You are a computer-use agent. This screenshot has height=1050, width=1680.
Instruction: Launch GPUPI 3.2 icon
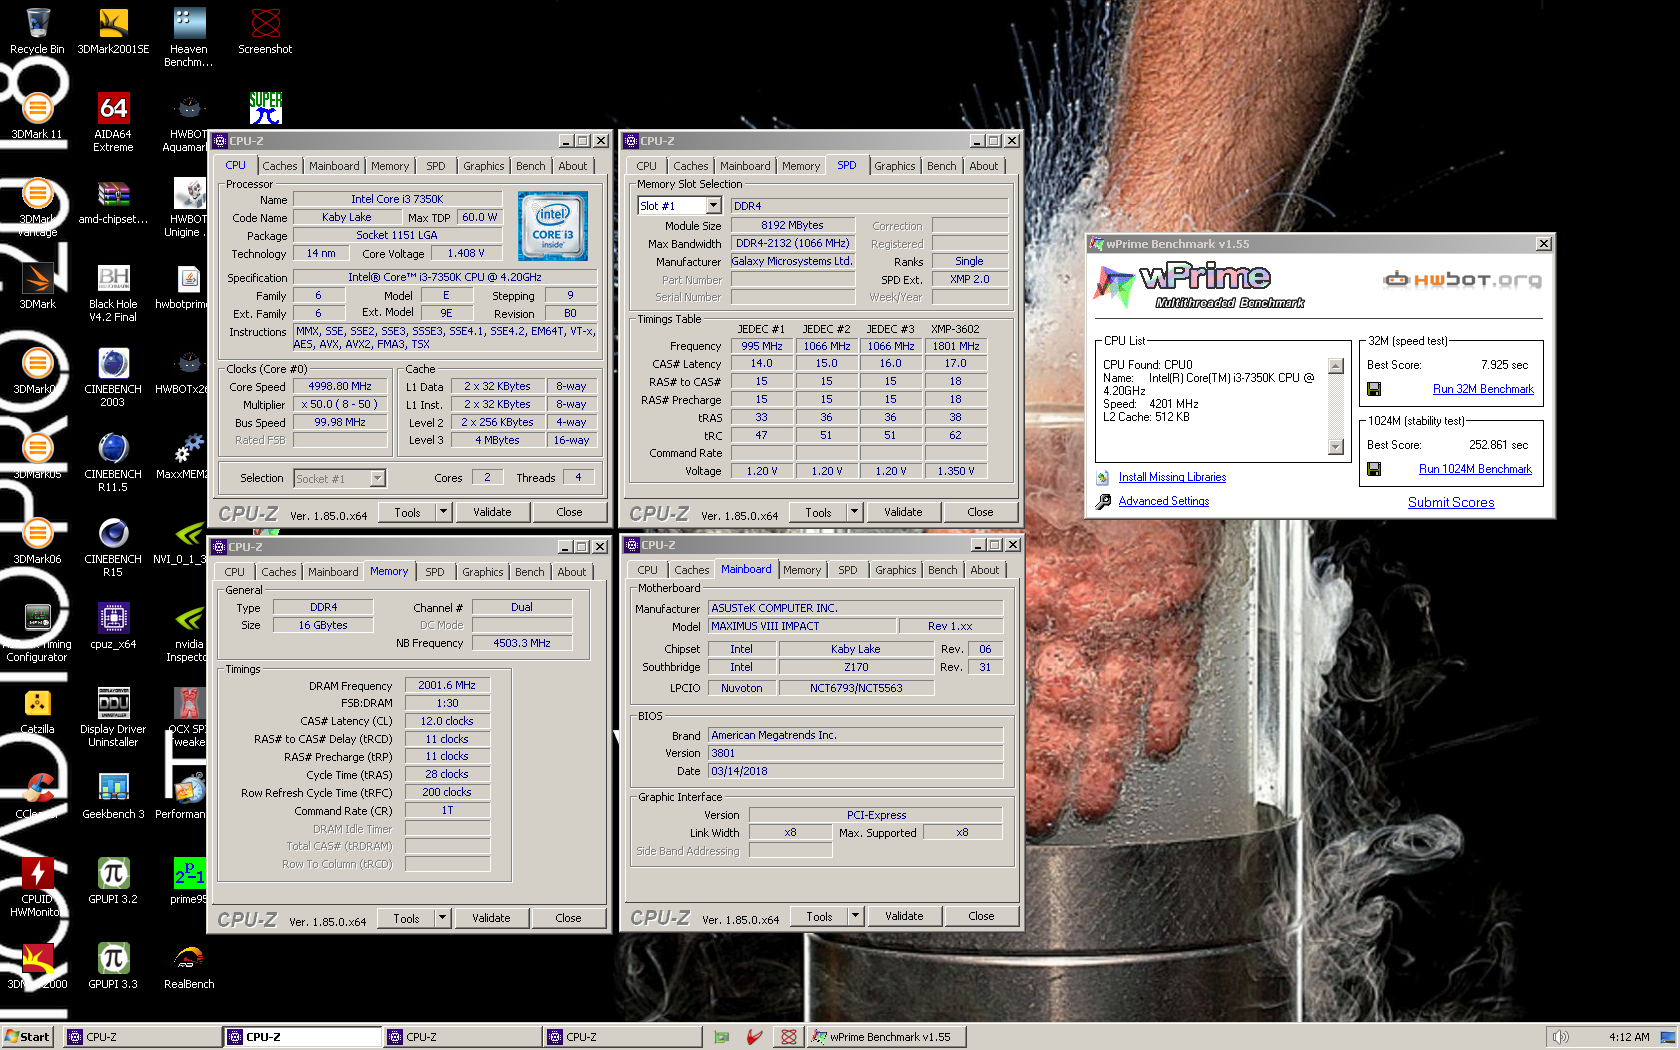(x=113, y=880)
